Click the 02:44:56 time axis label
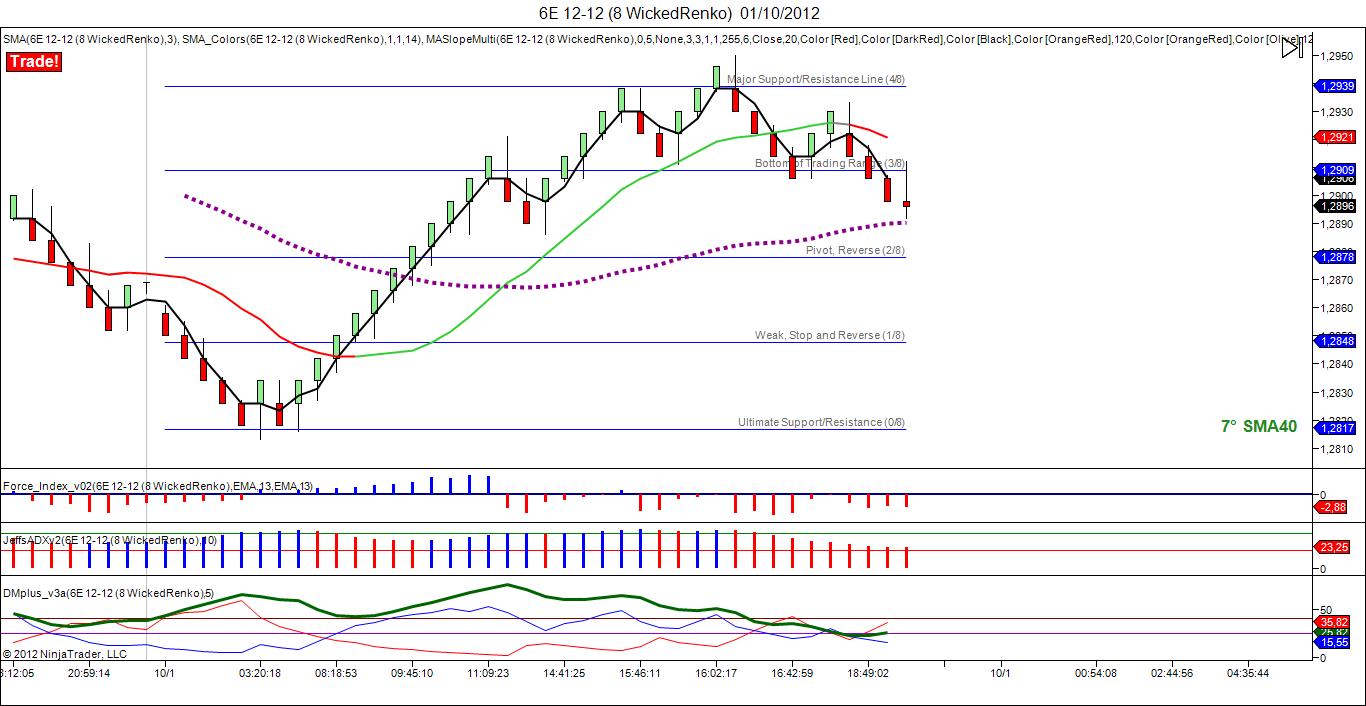Image resolution: width=1366 pixels, height=706 pixels. coord(1171,673)
